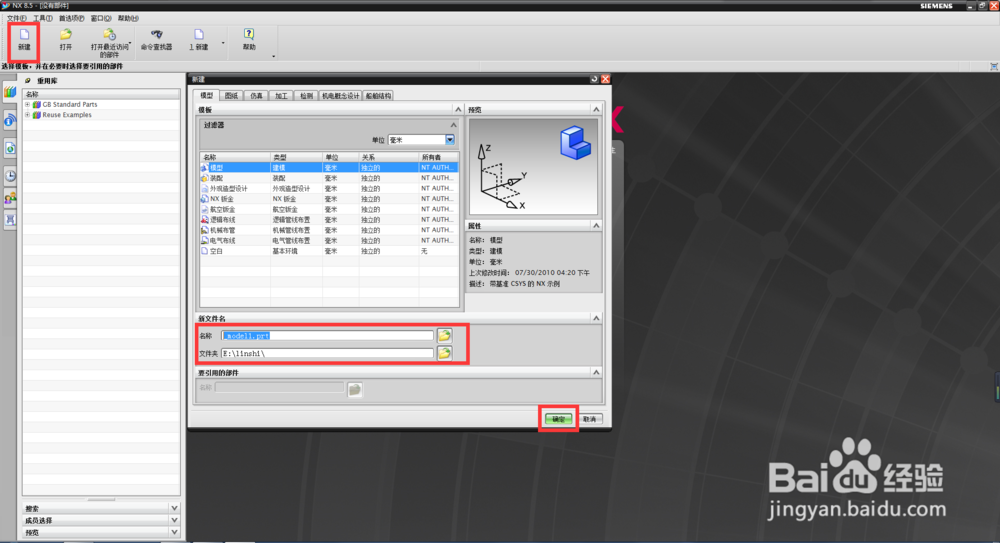Collapse the 预览 preview section
The width and height of the screenshot is (1000, 543).
pos(596,109)
